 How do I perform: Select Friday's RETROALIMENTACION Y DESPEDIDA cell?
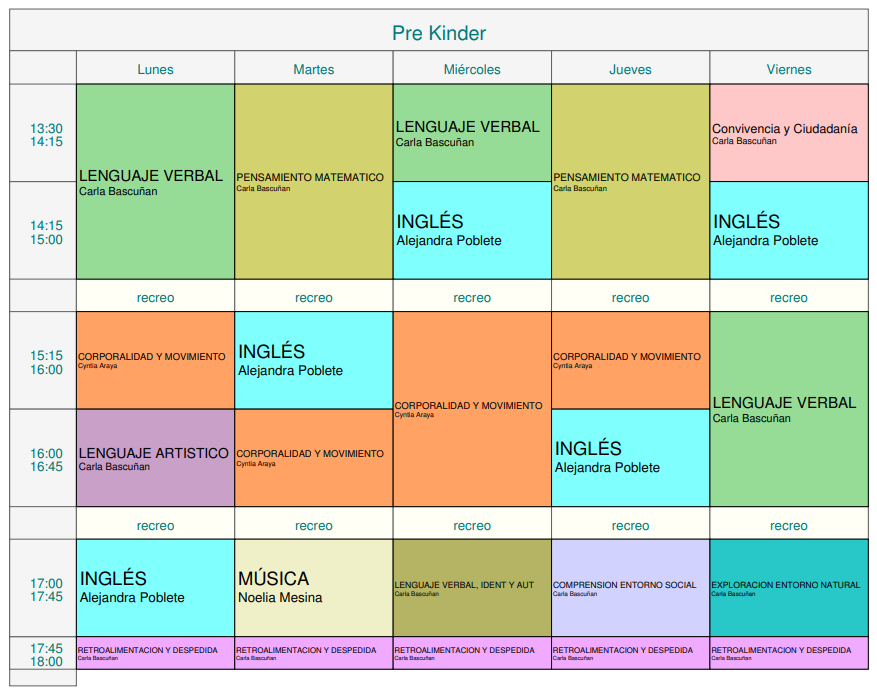click(788, 653)
